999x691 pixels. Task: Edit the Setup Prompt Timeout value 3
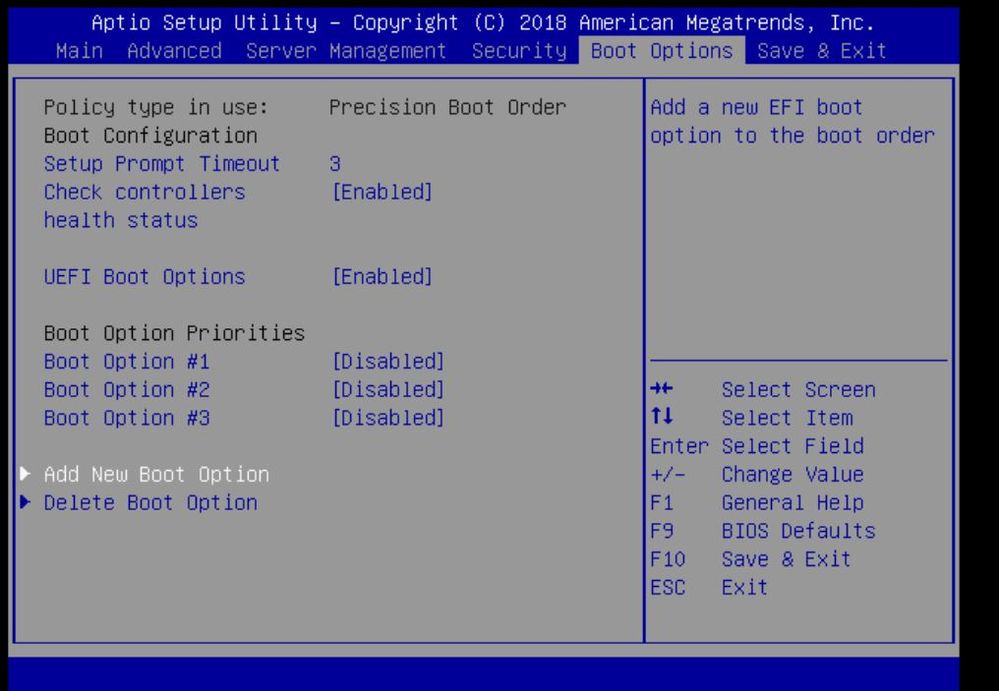[335, 164]
